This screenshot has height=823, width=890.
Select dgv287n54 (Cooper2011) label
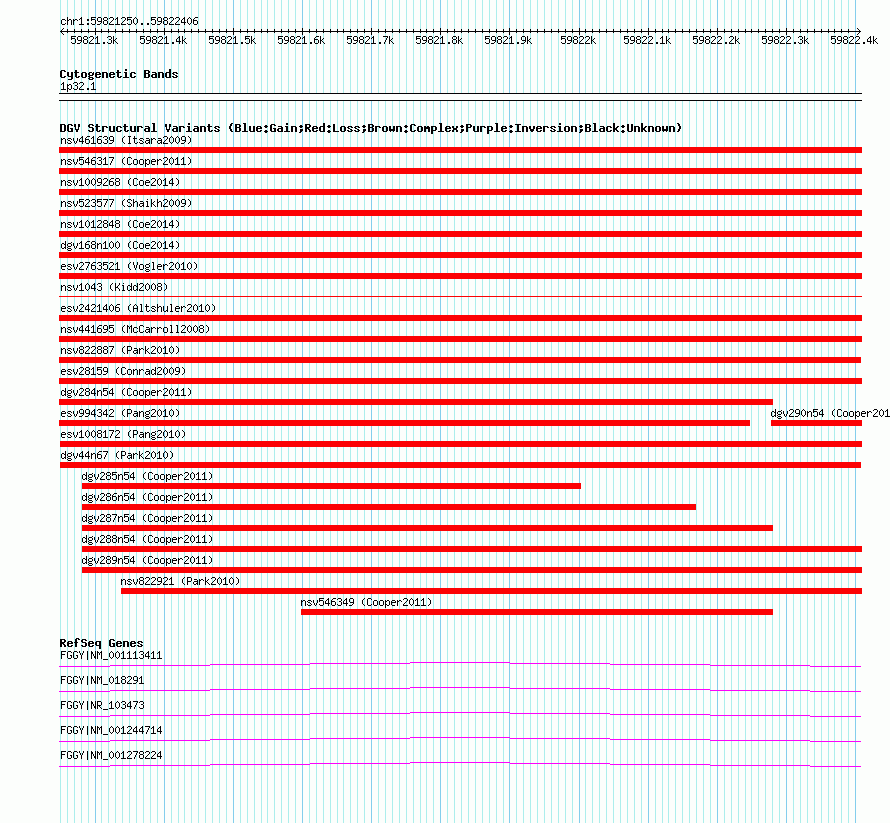(147, 518)
